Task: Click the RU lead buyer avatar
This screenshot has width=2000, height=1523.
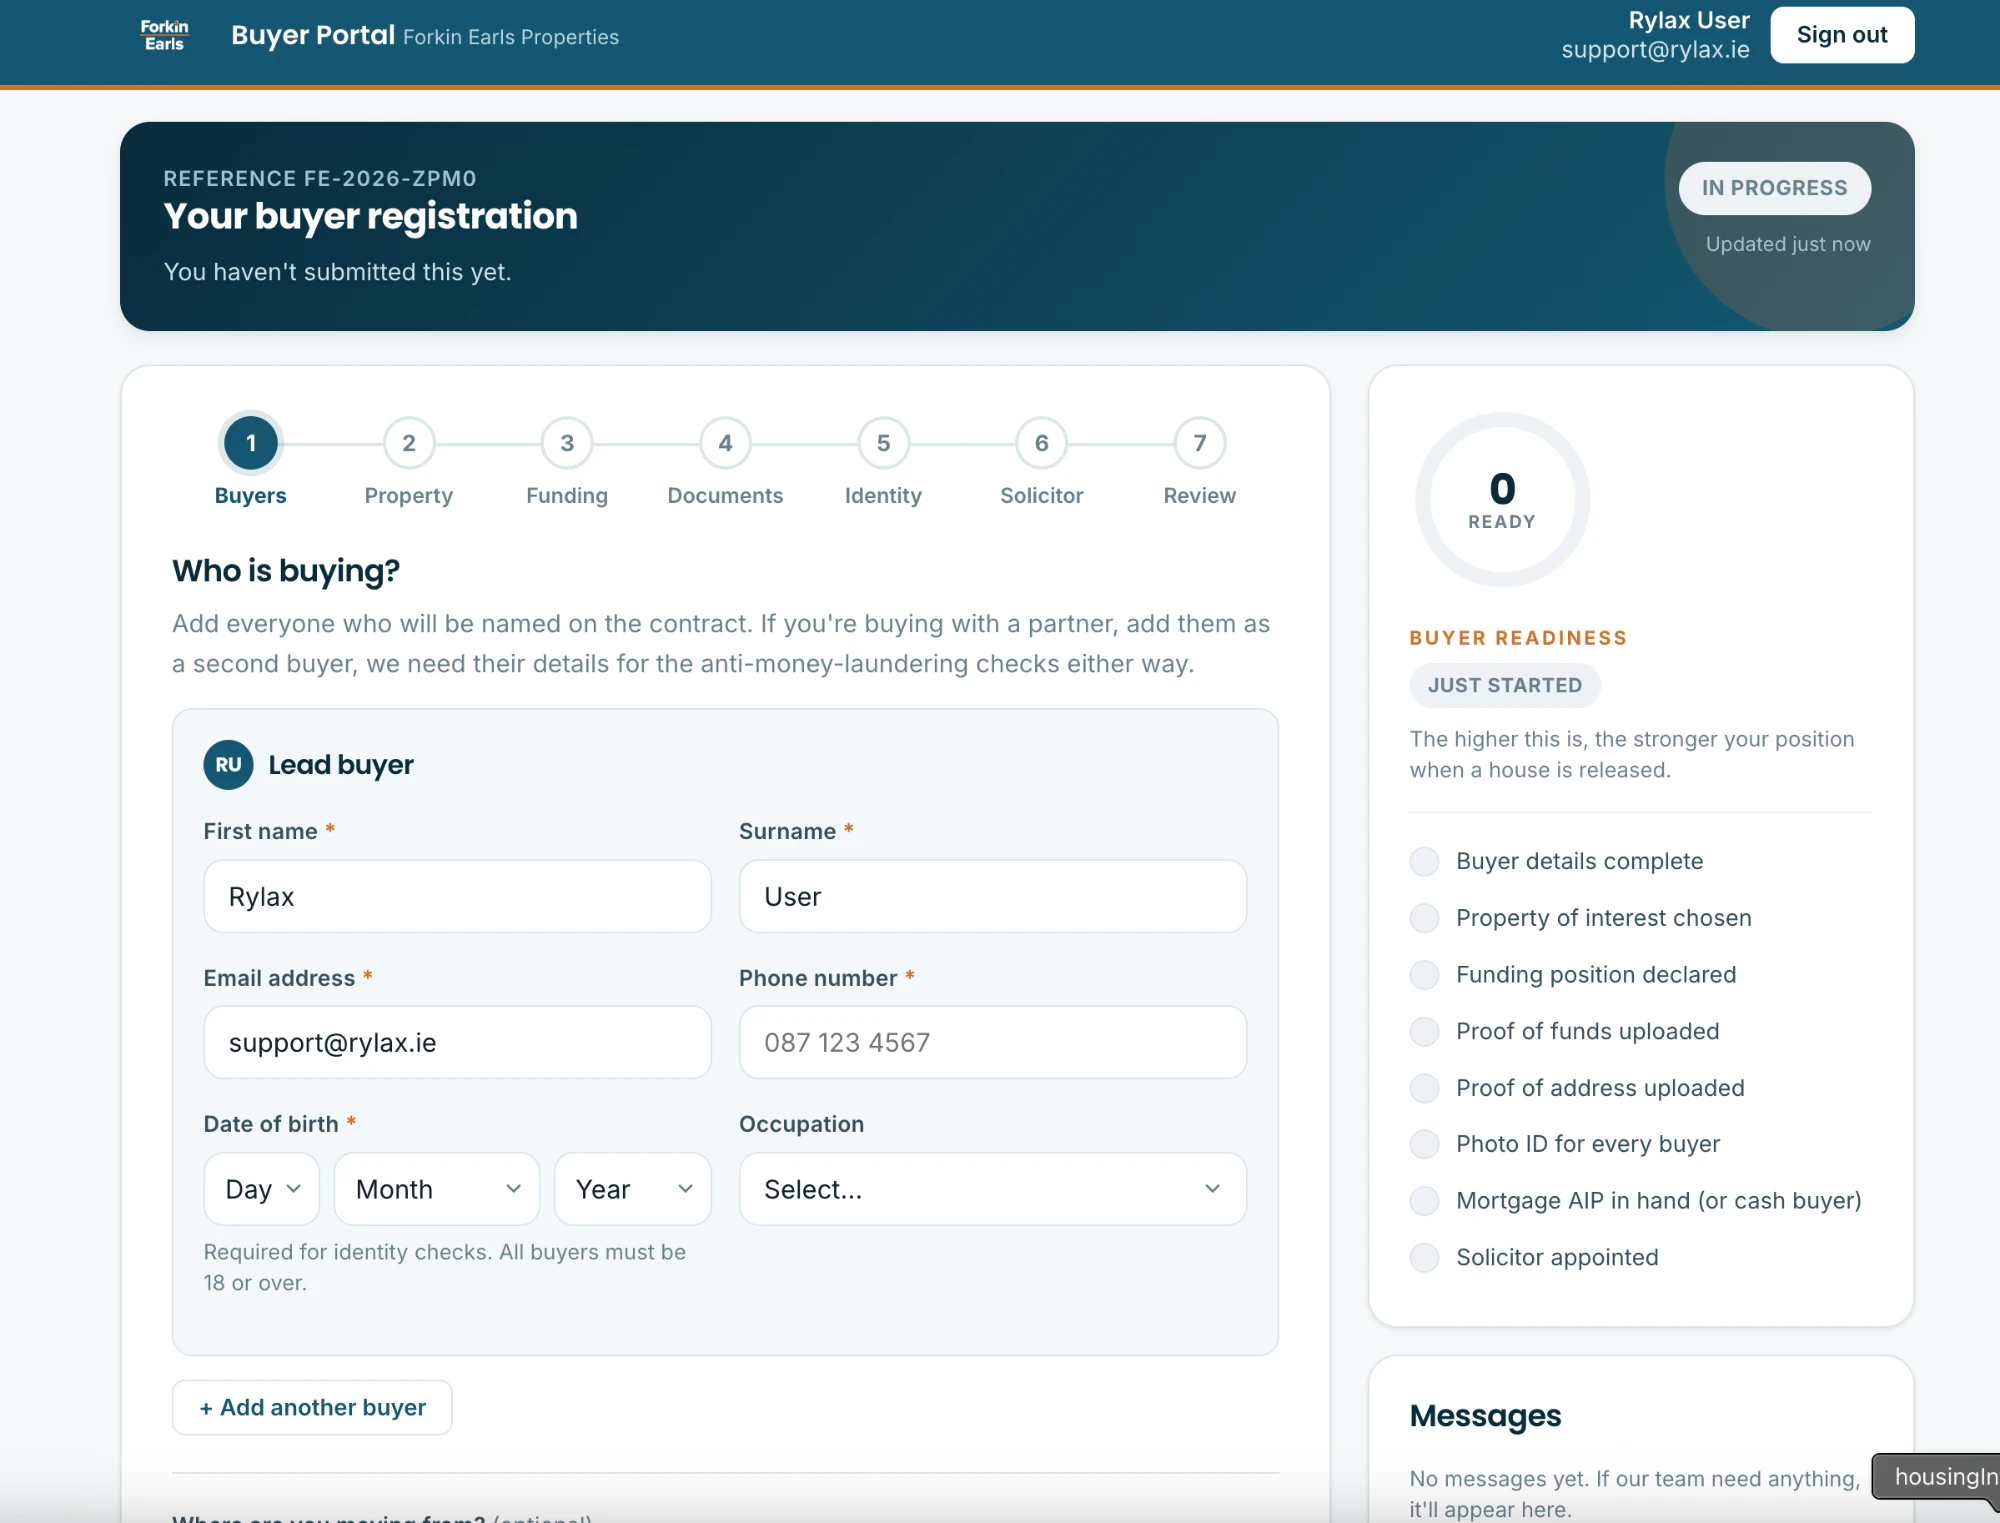Action: tap(228, 765)
